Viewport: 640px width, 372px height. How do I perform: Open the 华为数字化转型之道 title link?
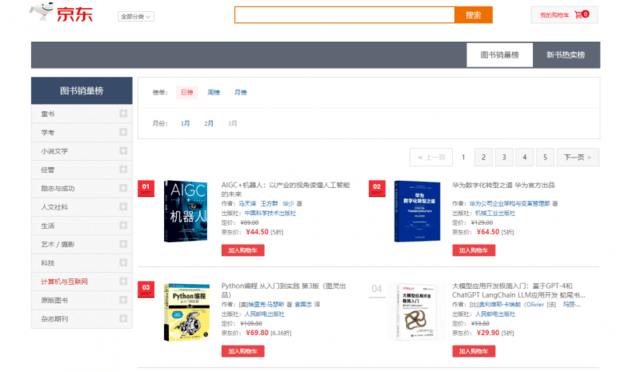pyautogui.click(x=503, y=185)
